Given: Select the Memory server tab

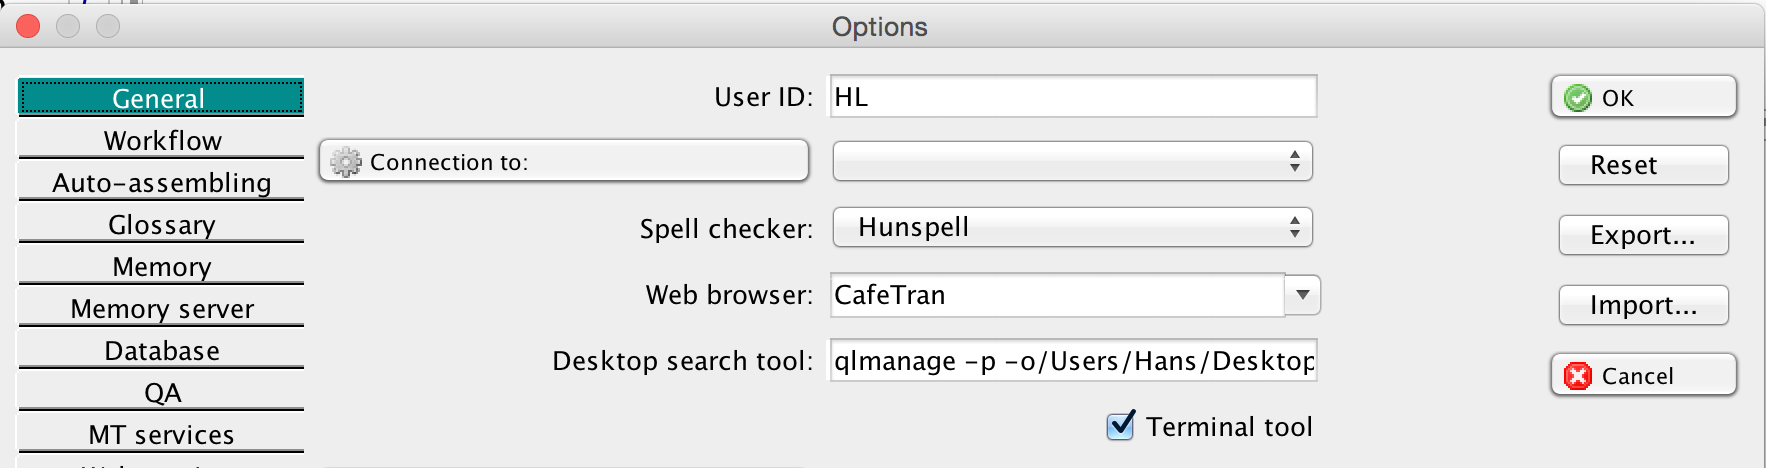Looking at the screenshot, I should [x=160, y=309].
